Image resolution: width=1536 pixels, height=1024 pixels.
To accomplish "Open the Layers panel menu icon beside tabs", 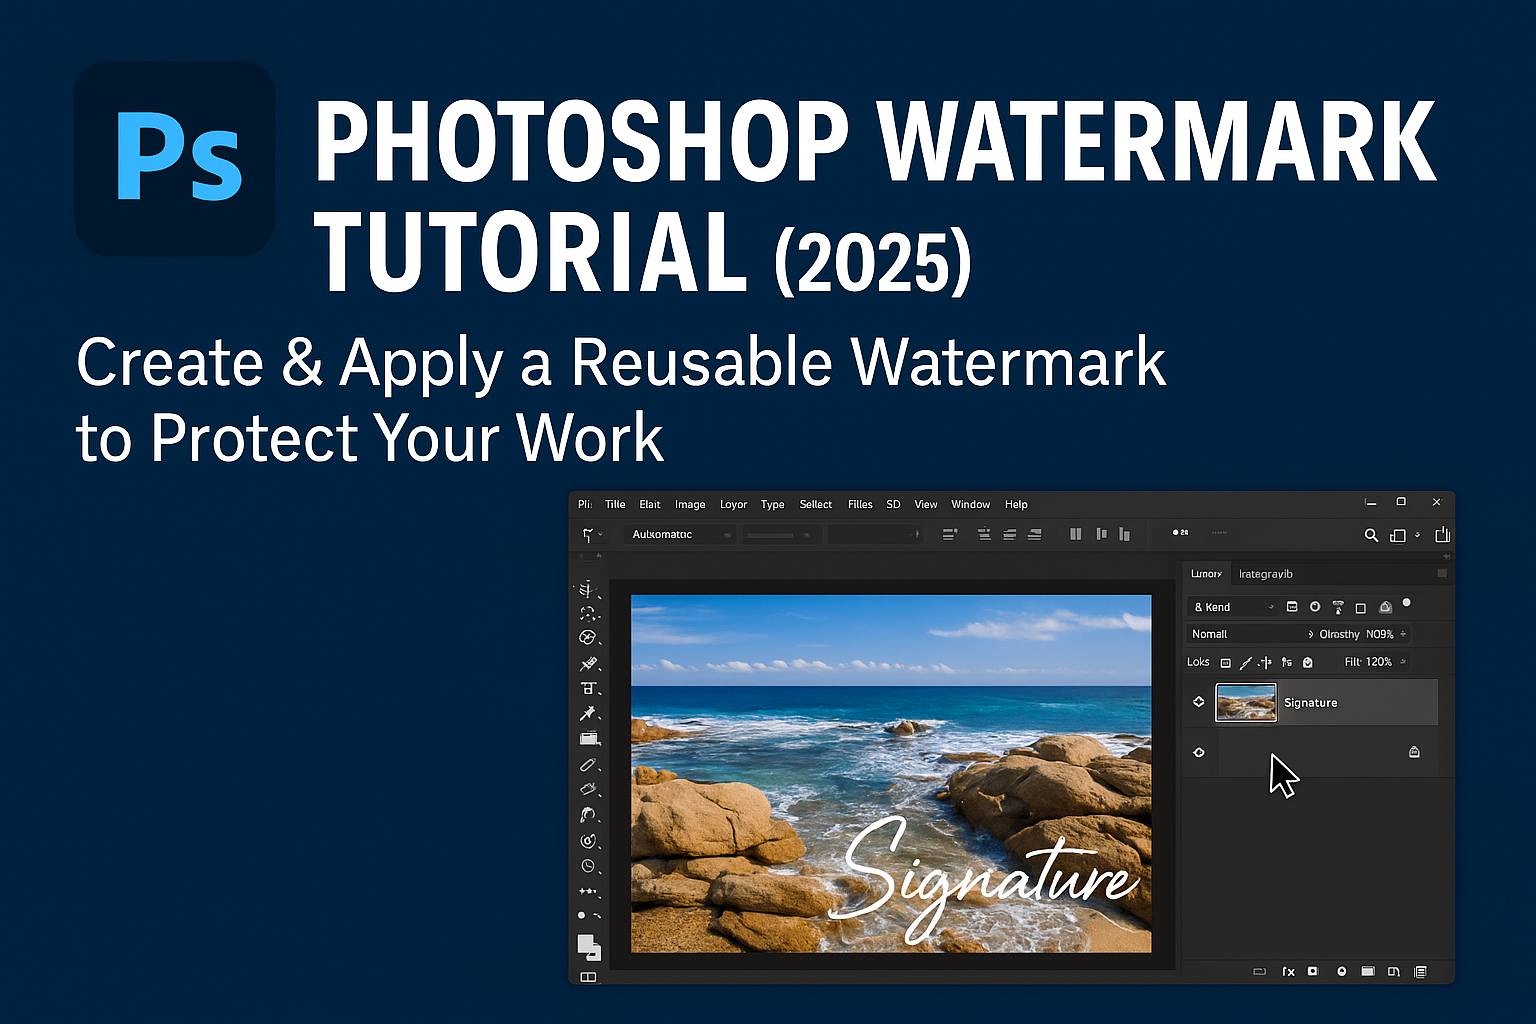I will (x=1442, y=573).
